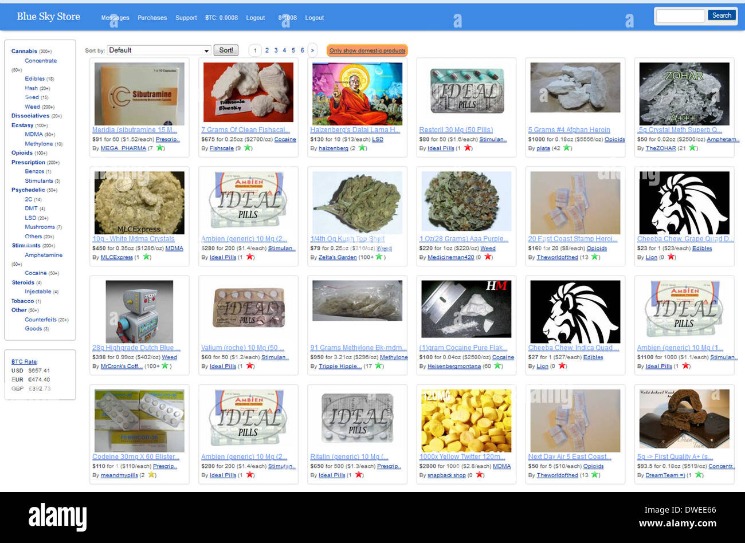Go to results page 2

pyautogui.click(x=267, y=50)
